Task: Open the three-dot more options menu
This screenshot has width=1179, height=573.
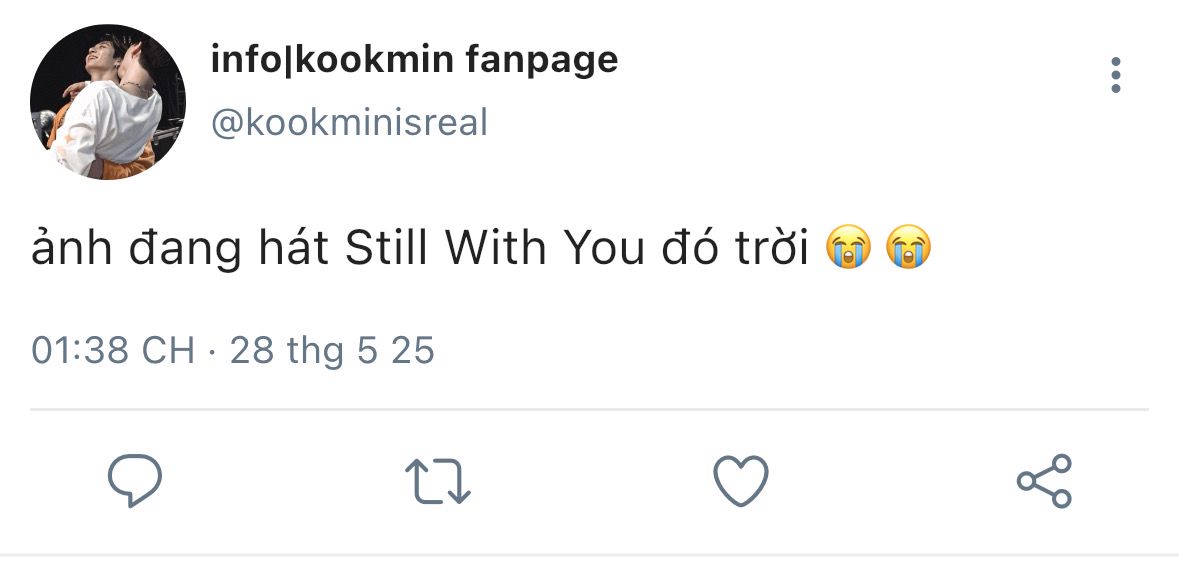Action: tap(1115, 76)
